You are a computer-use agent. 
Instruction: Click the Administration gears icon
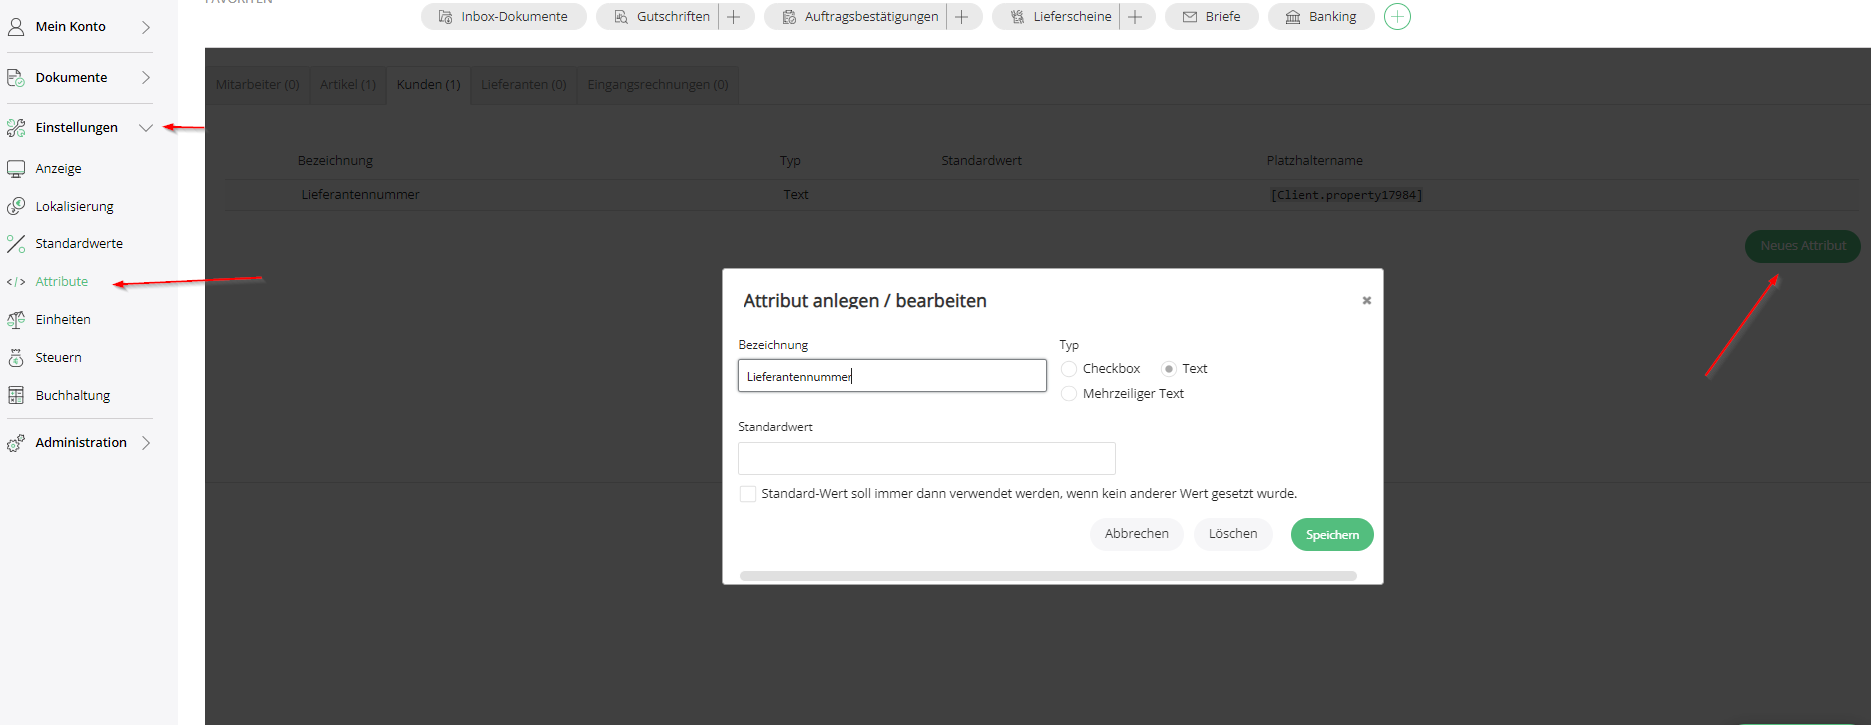pos(16,443)
